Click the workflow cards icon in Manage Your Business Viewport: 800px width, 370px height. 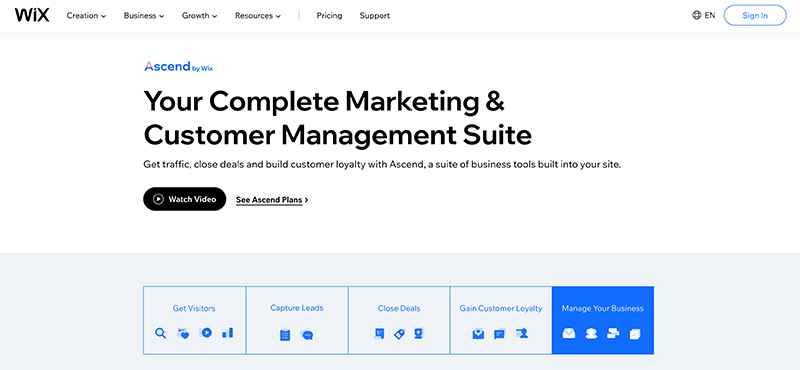613,334
